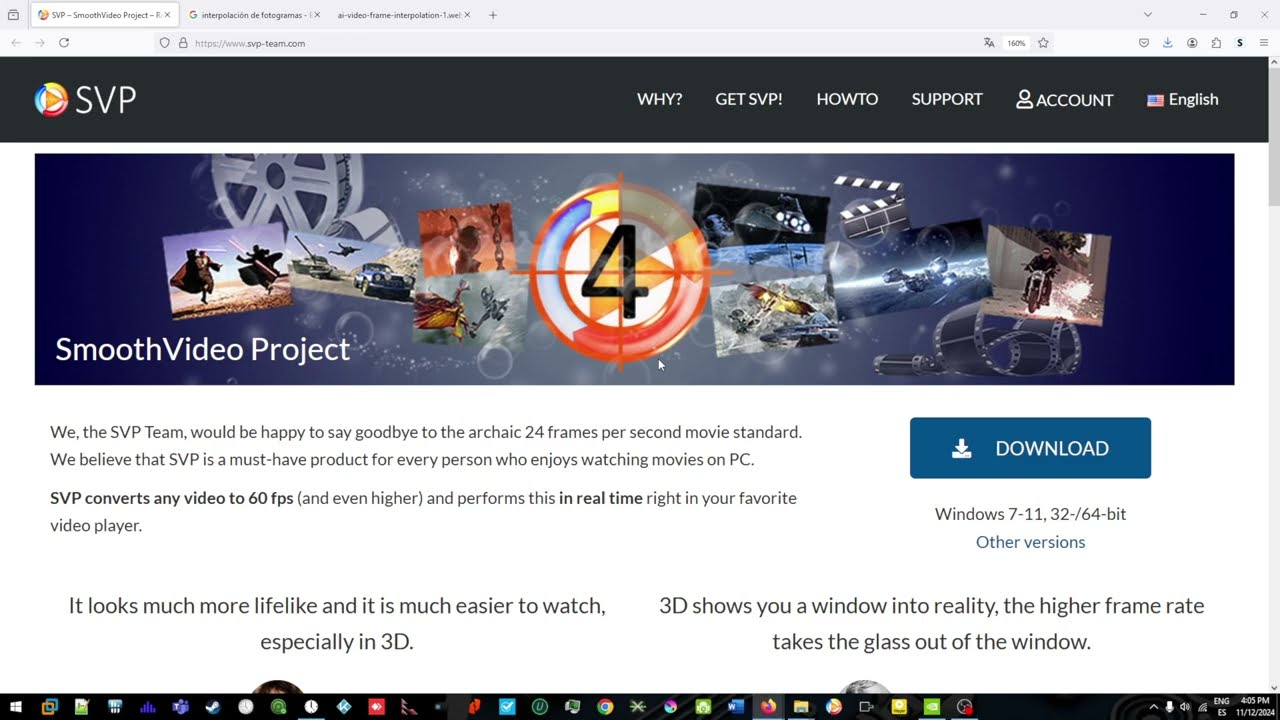The height and width of the screenshot is (720, 1280).
Task: Reload the current page
Action: [x=64, y=43]
